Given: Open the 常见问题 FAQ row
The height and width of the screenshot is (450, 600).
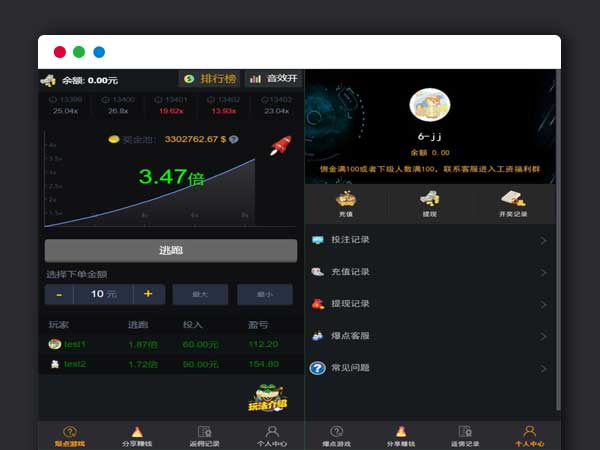Looking at the screenshot, I should pyautogui.click(x=430, y=368).
